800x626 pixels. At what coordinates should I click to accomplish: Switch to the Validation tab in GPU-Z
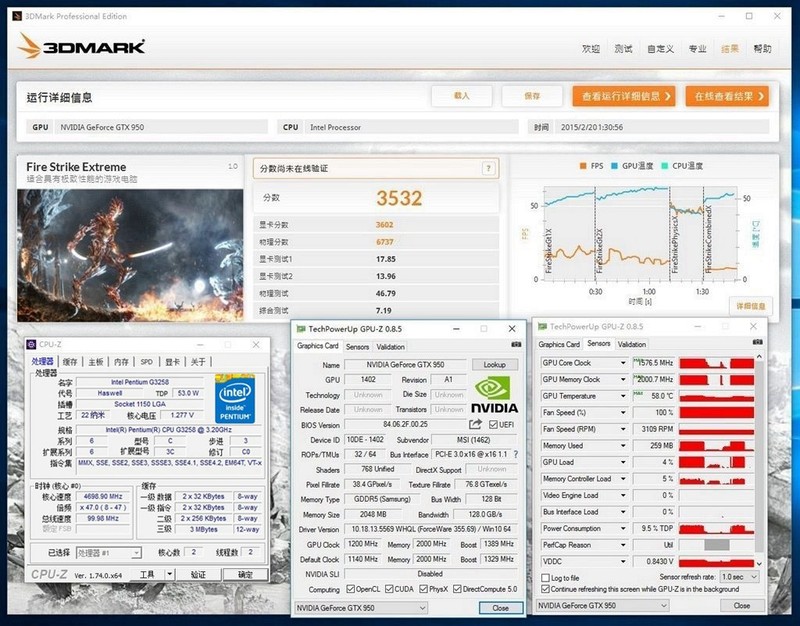point(389,346)
